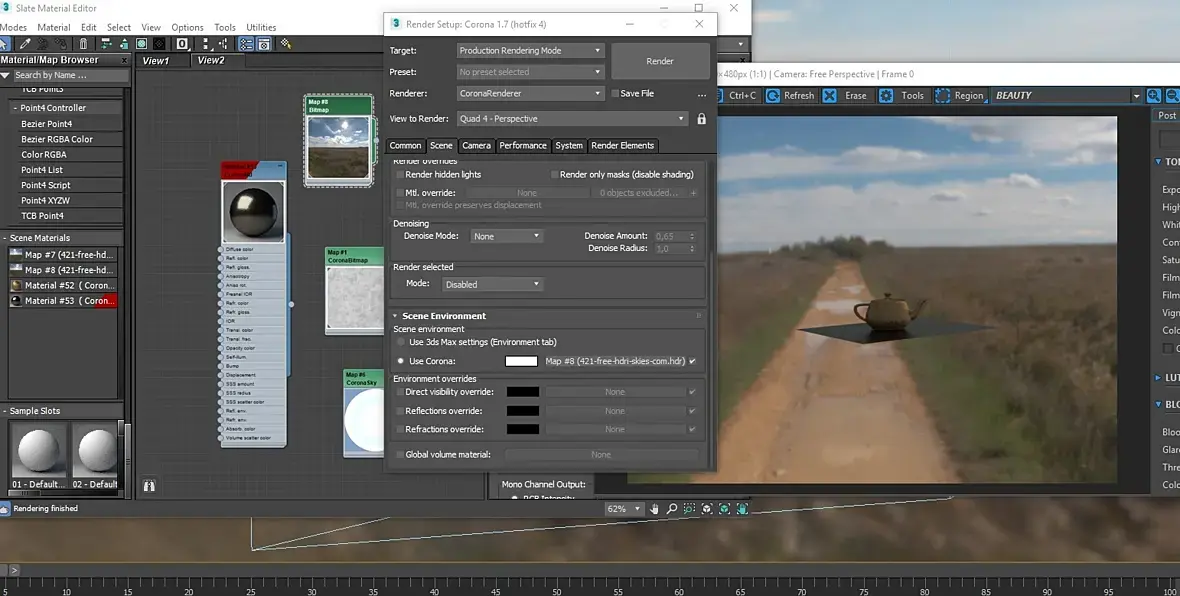
Task: Toggle the Material/Map Browser panel icon
Action: point(247,44)
